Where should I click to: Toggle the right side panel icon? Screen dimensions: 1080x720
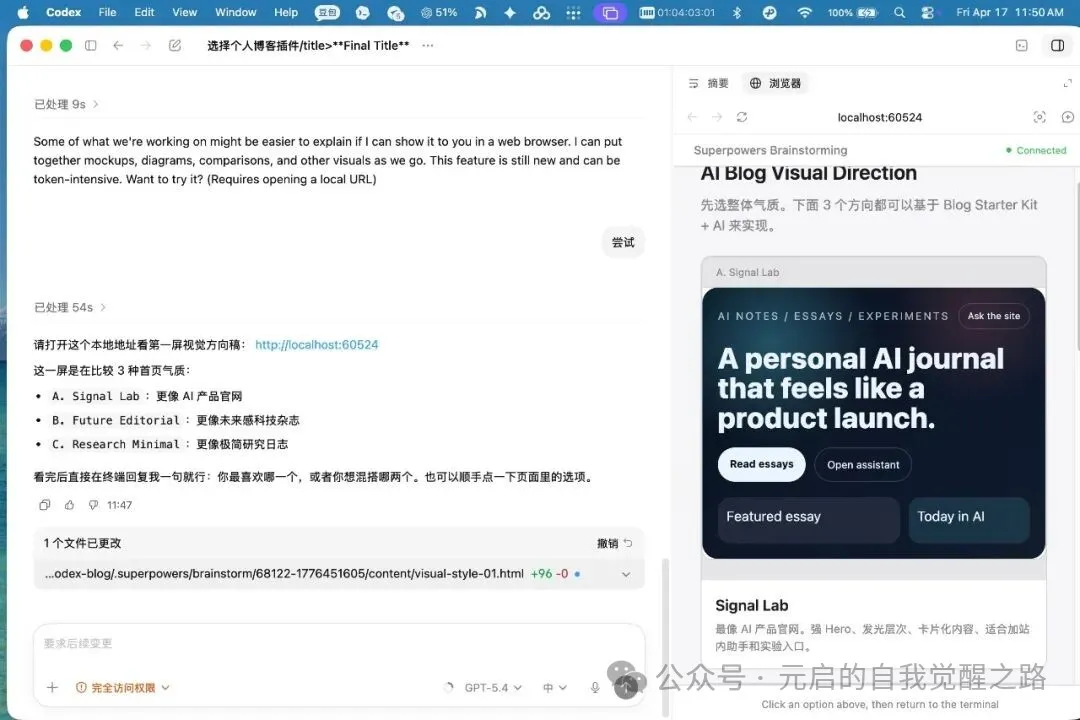(x=1057, y=45)
